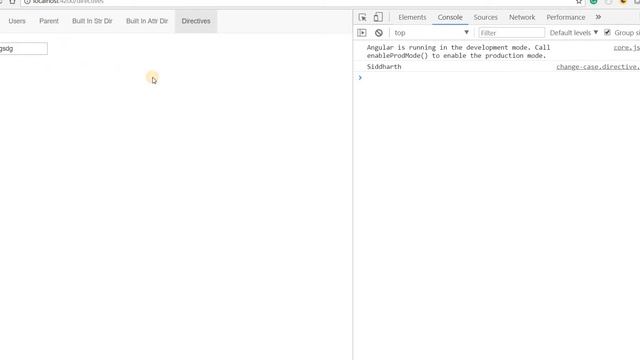Switch to the Console tab

coord(450,17)
